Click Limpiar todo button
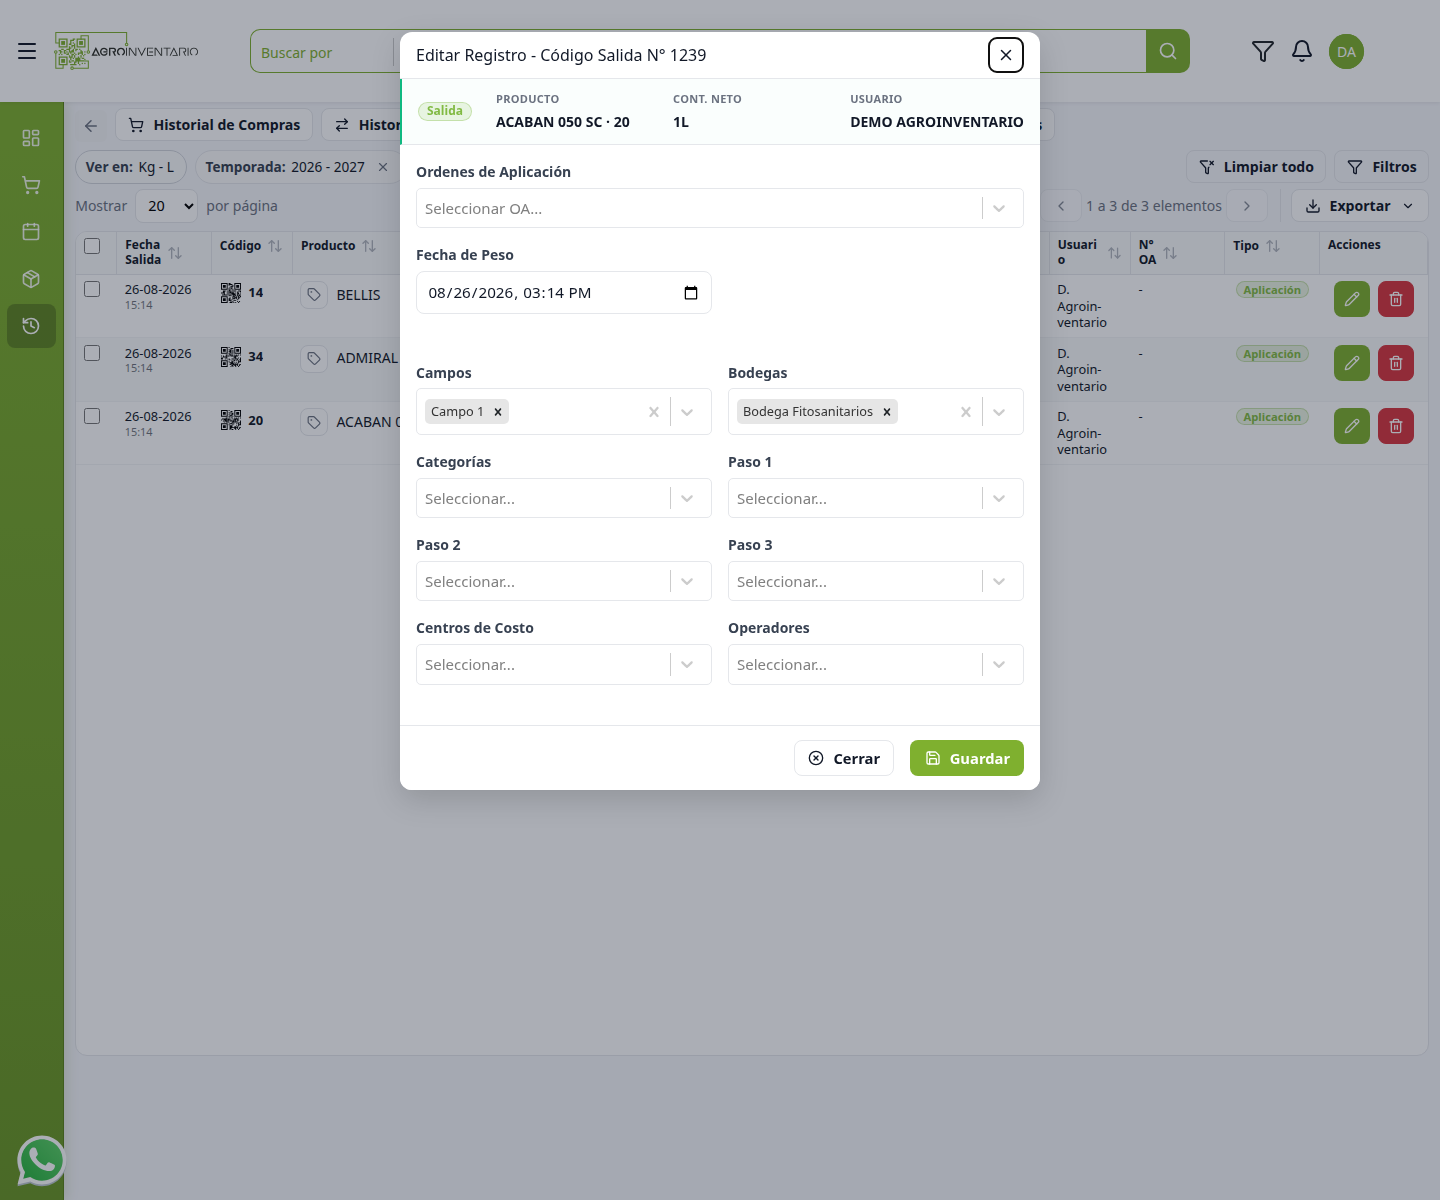1440x1200 pixels. click(x=1256, y=167)
